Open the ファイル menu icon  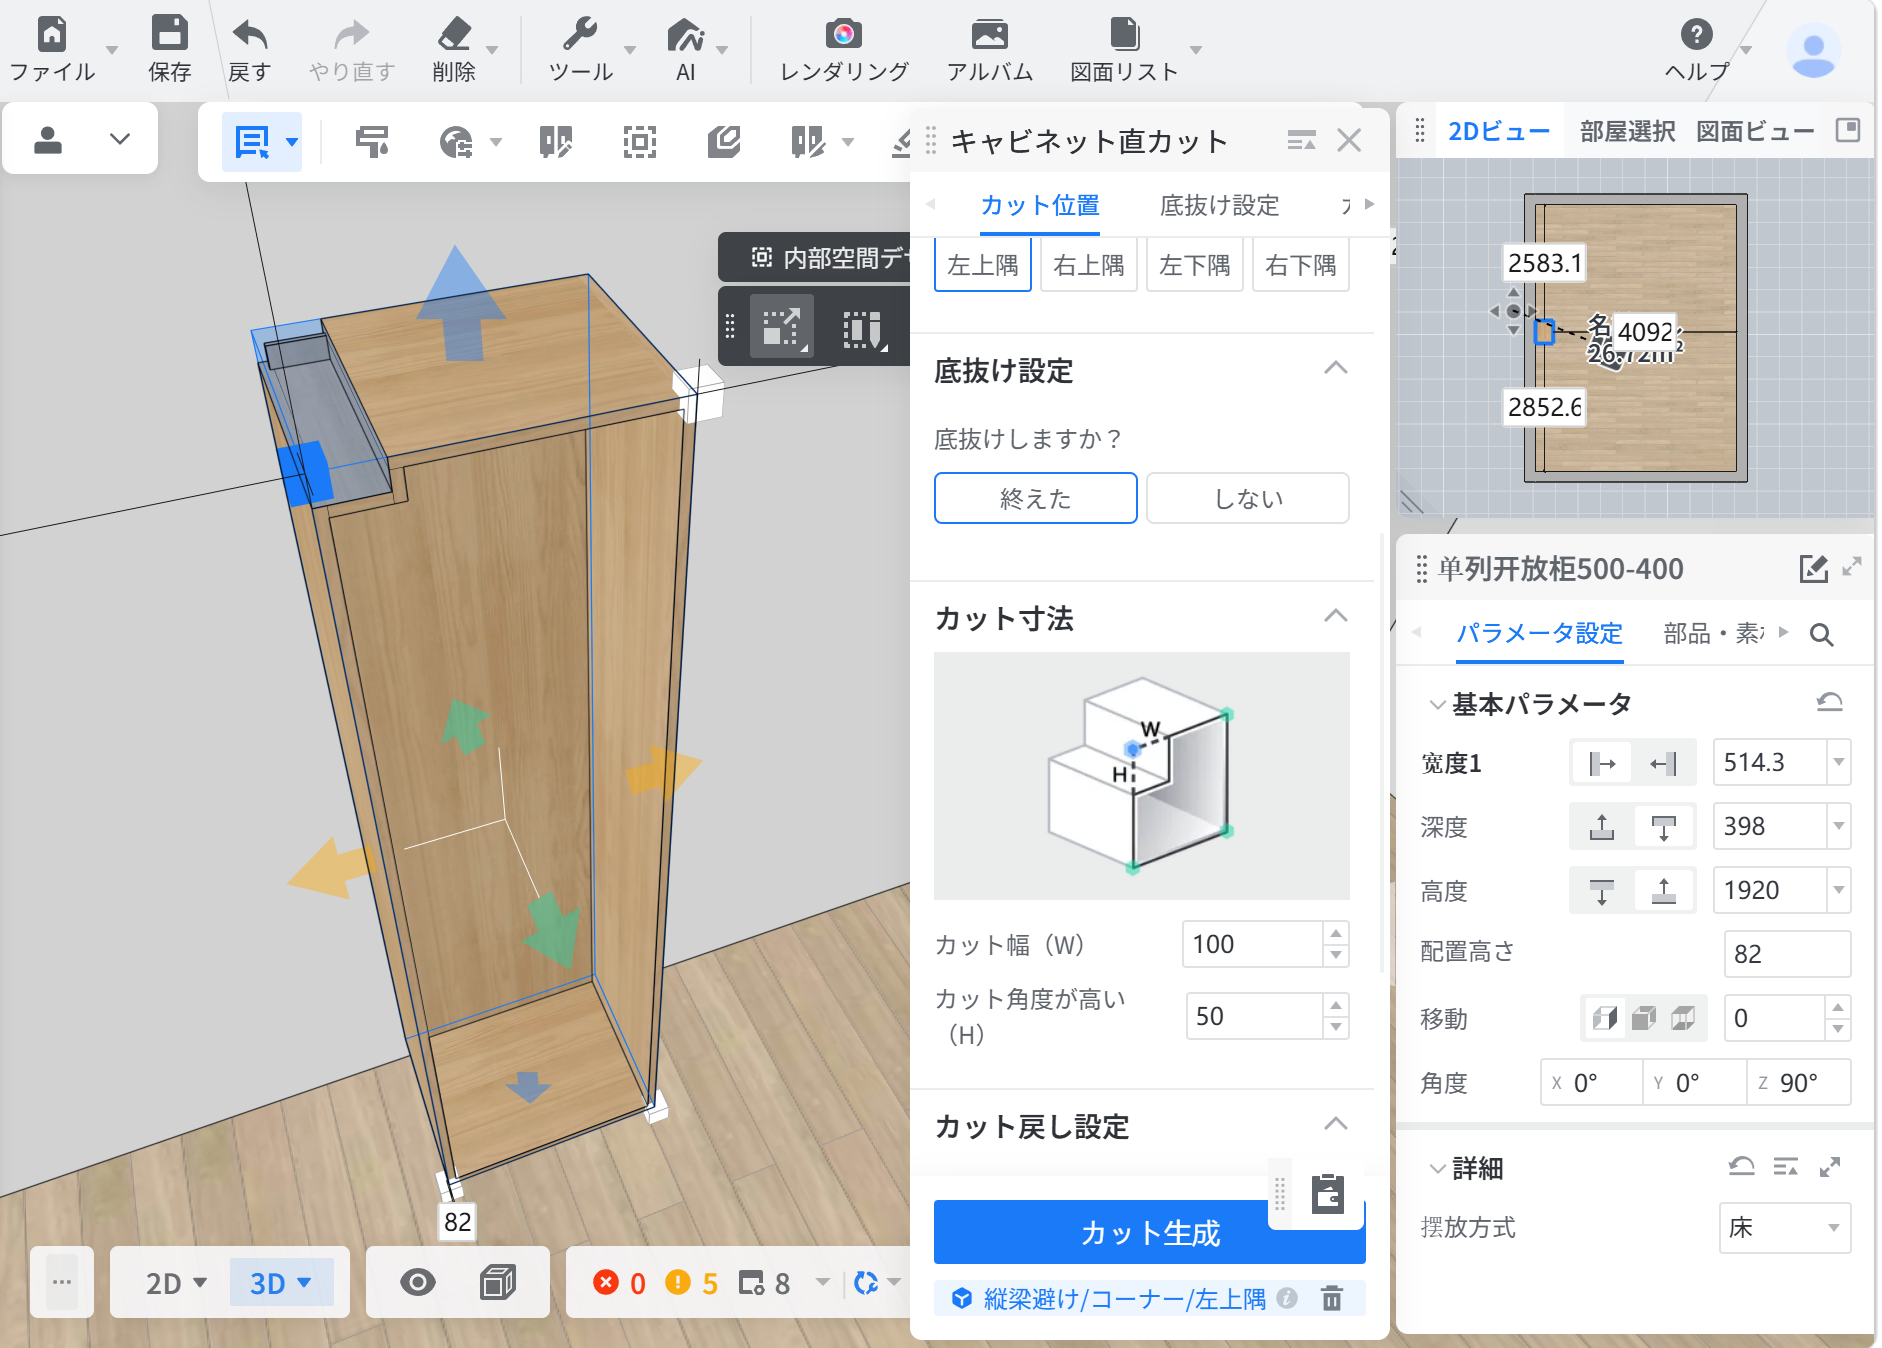(x=51, y=34)
